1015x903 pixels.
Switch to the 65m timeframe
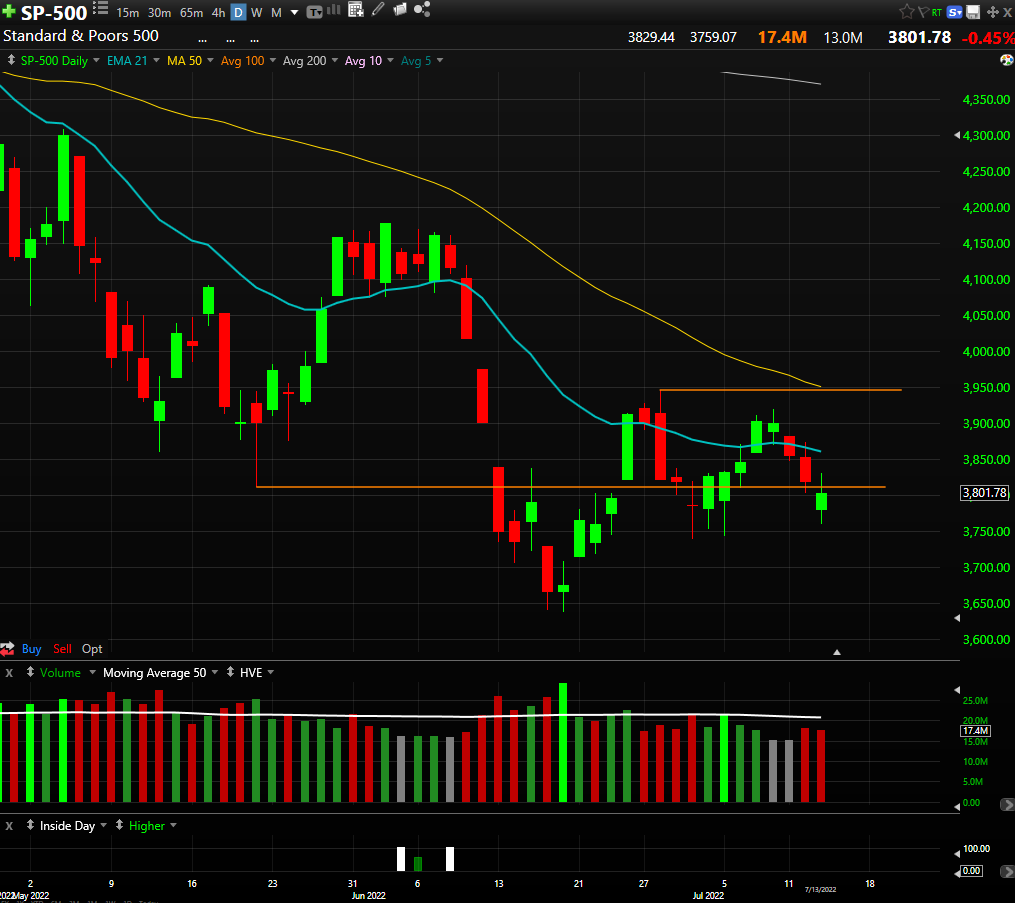[x=191, y=12]
